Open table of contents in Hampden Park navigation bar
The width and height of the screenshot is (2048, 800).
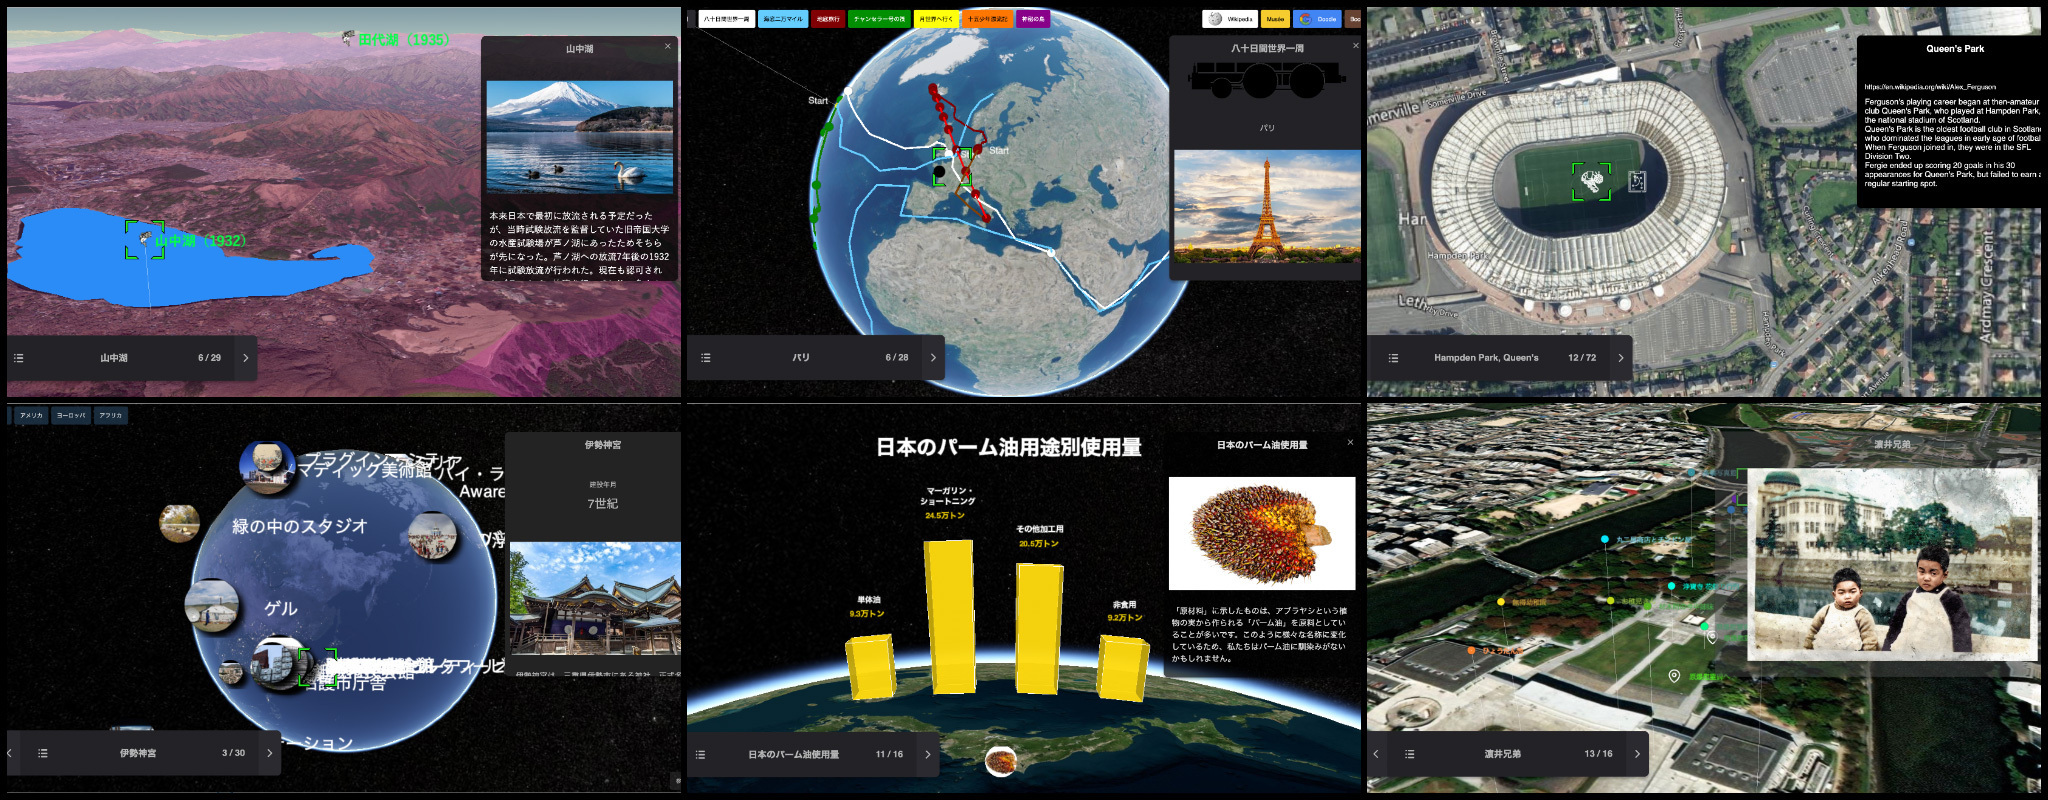click(1394, 358)
